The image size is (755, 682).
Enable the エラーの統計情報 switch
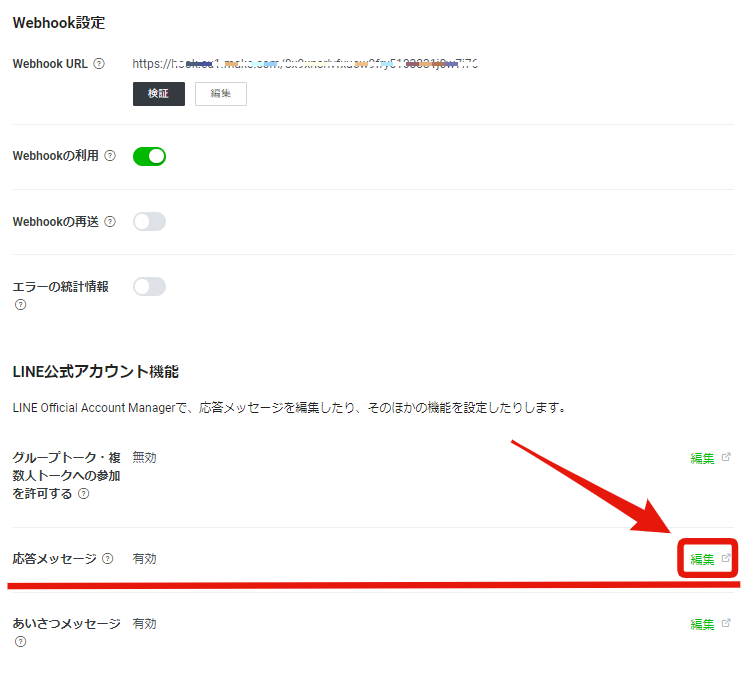pyautogui.click(x=149, y=287)
